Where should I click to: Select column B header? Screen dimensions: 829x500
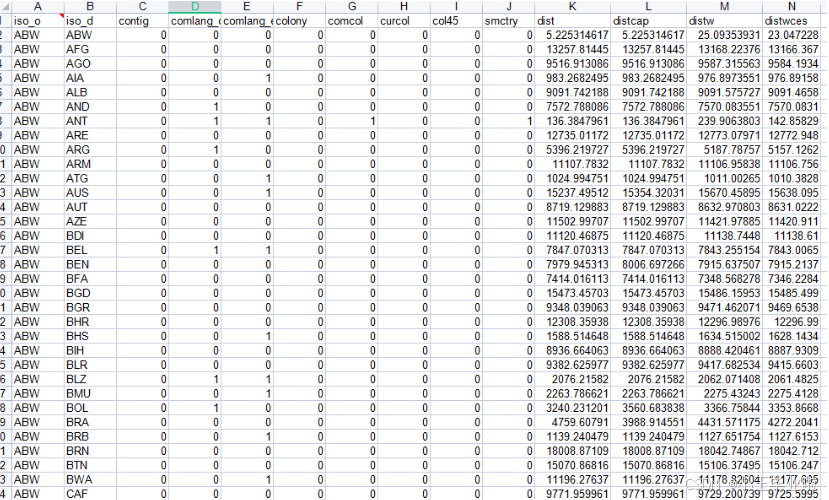coord(89,6)
